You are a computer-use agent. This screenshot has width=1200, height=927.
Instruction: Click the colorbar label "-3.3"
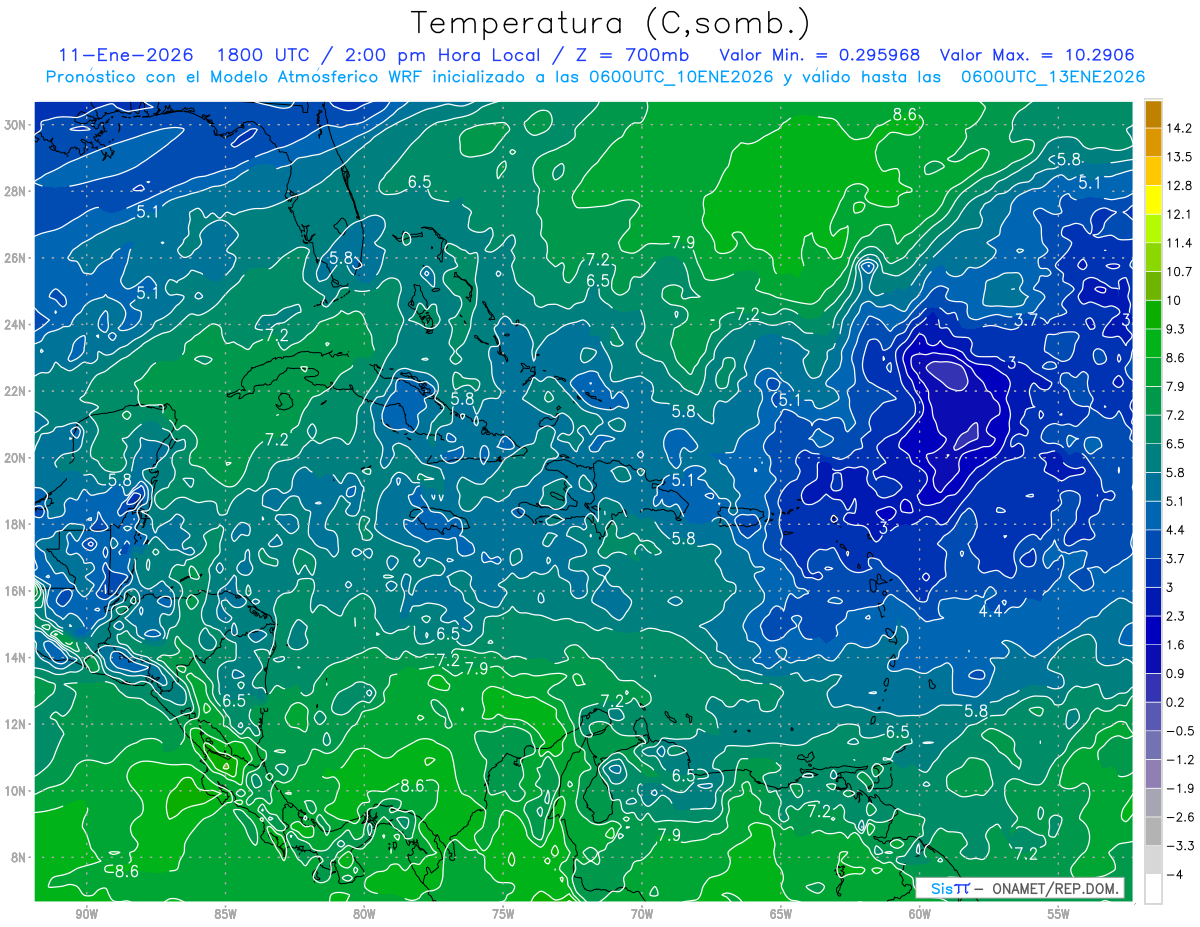coord(1179,846)
